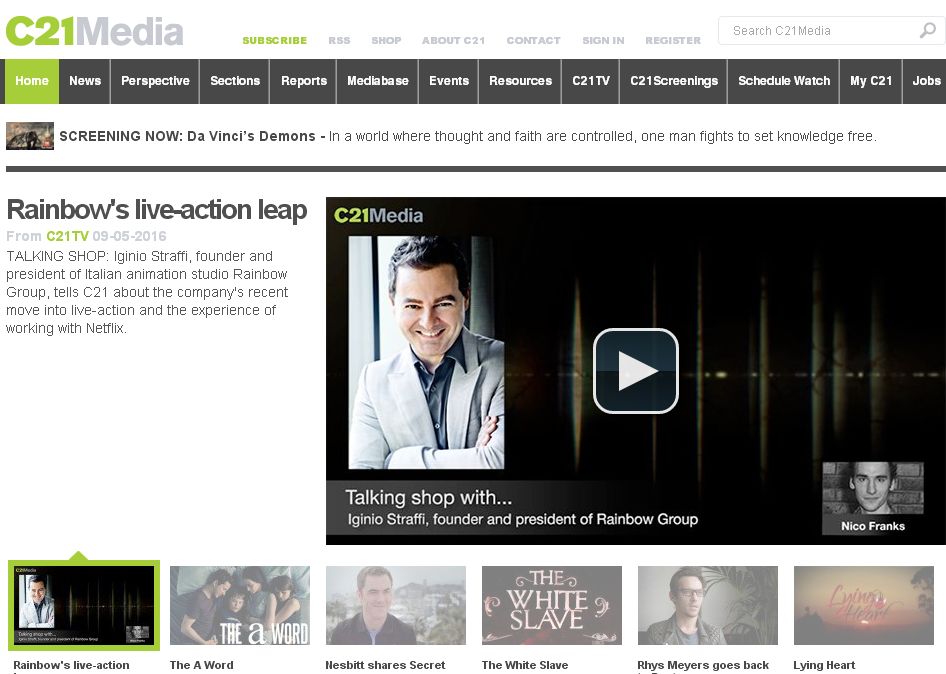Image resolution: width=946 pixels, height=674 pixels.
Task: Open the ABOUT C21 link
Action: (x=453, y=40)
